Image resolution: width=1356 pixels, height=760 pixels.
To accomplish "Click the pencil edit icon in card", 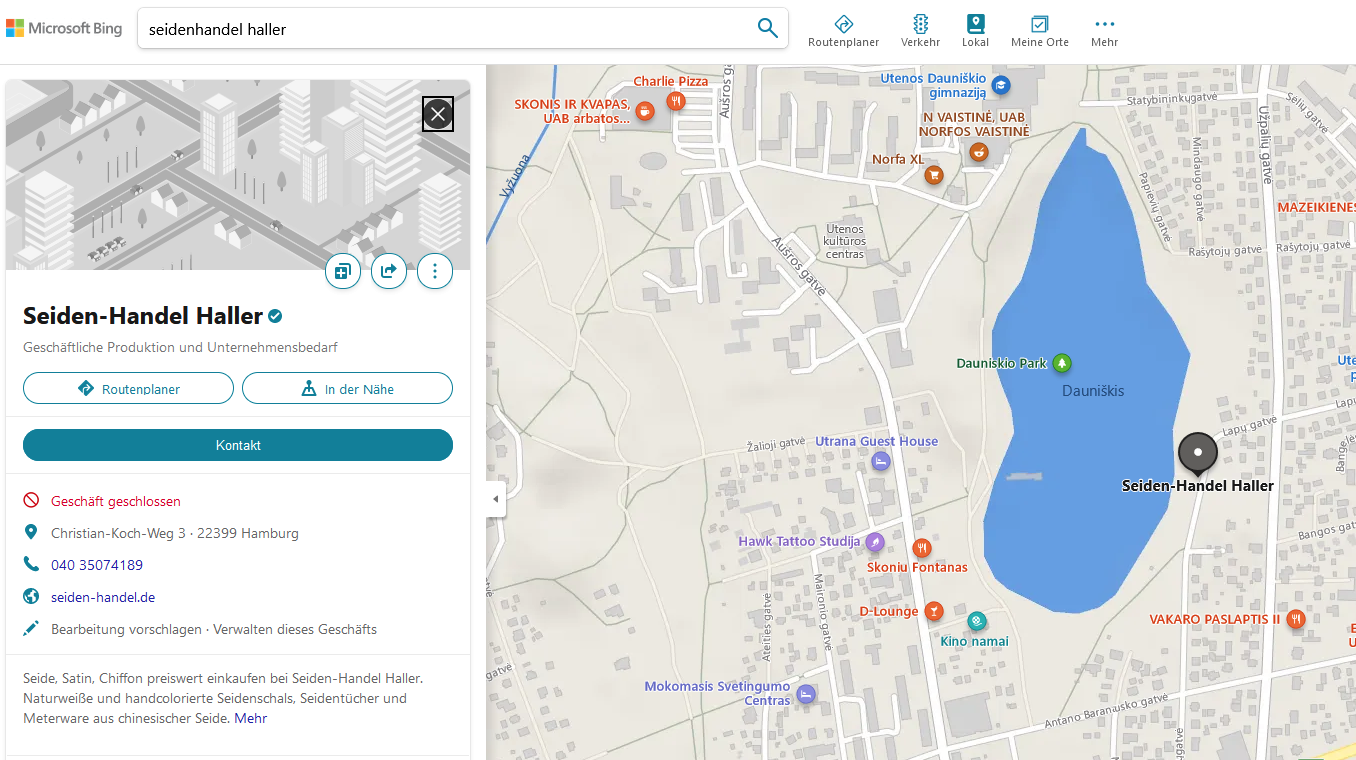I will [x=31, y=629].
